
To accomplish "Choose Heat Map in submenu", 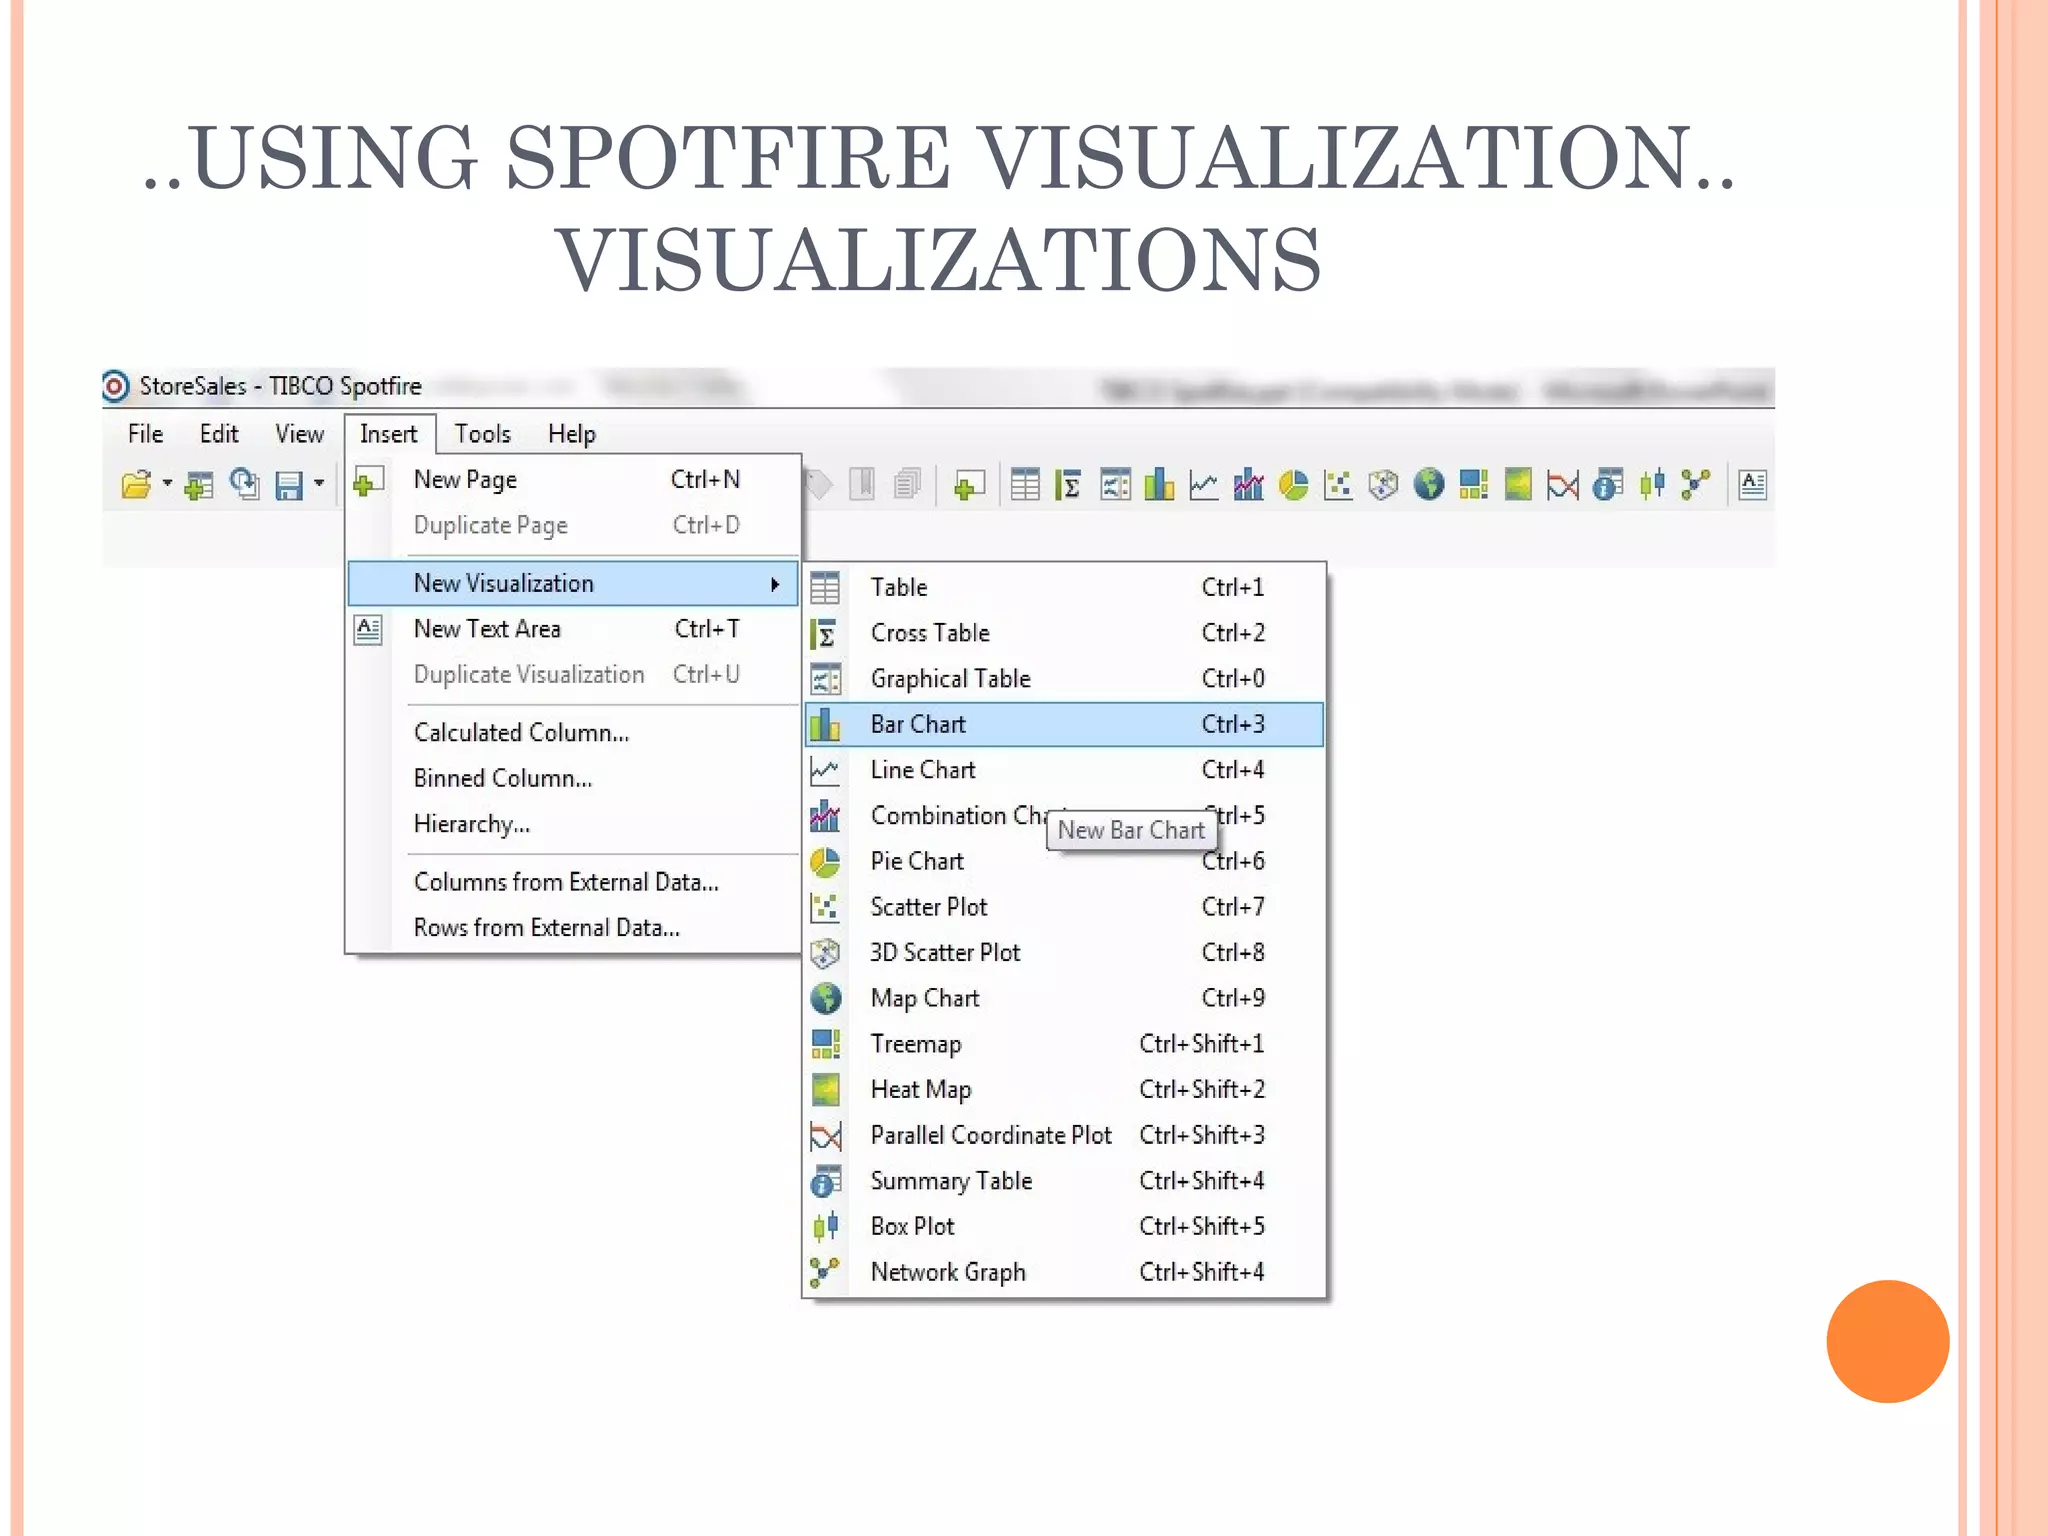I will tap(1064, 1090).
